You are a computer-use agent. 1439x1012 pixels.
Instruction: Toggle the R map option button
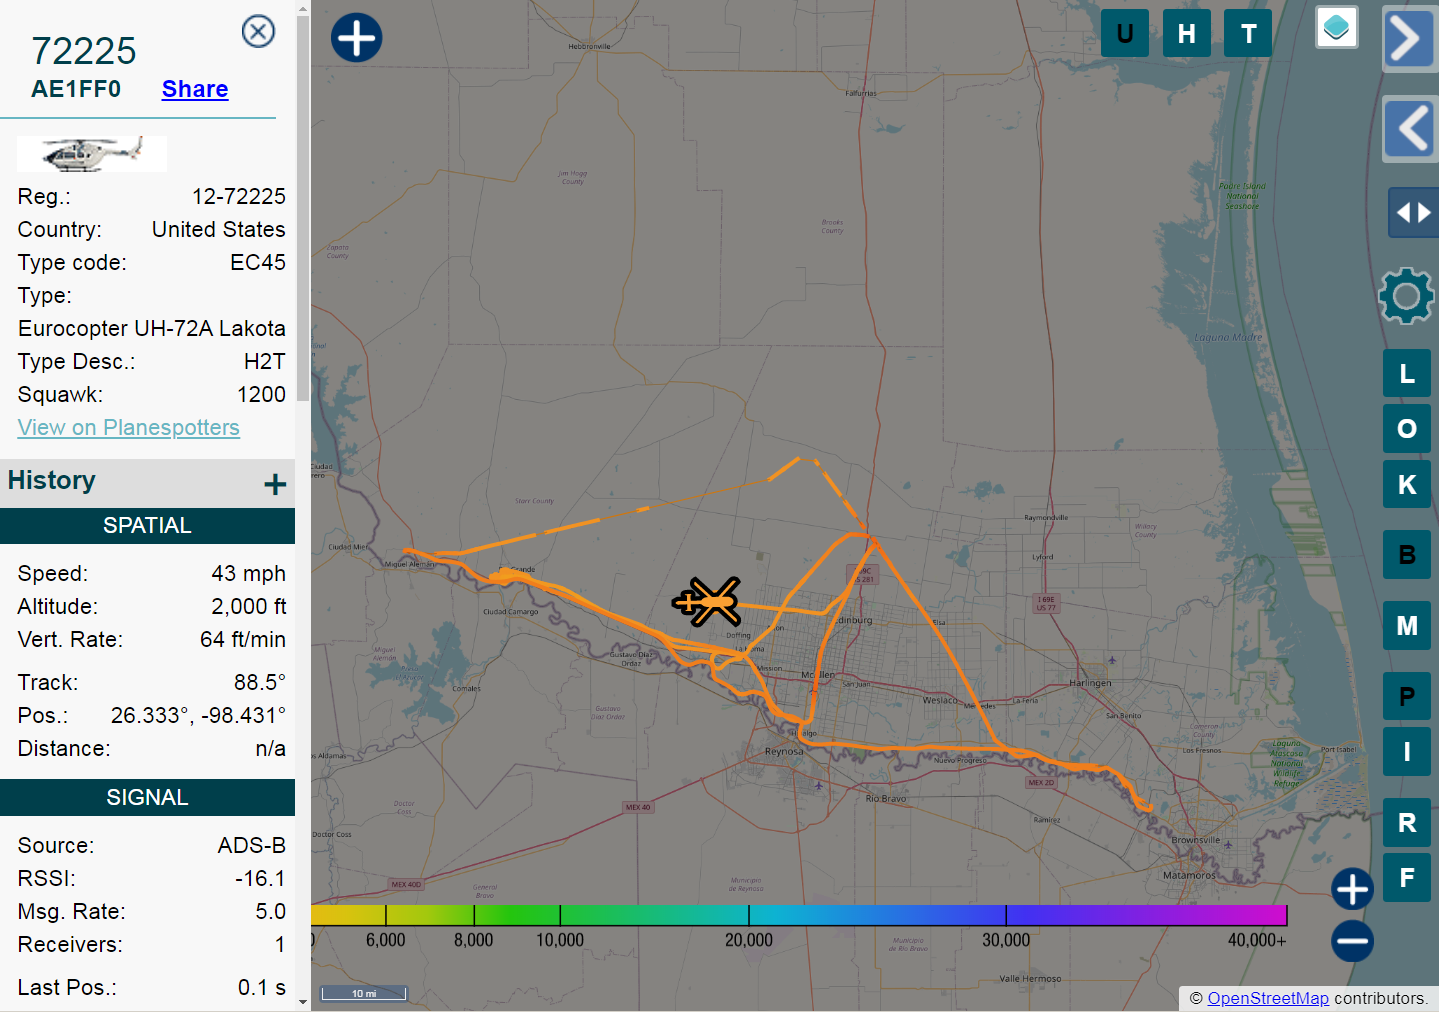coord(1407,823)
